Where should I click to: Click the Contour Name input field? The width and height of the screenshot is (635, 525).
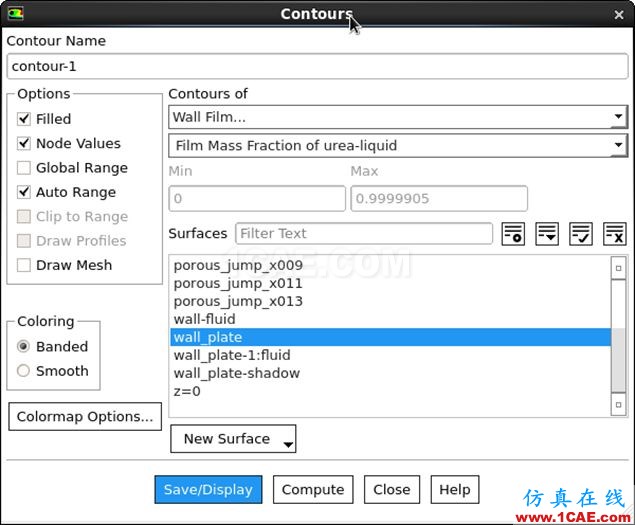318,66
